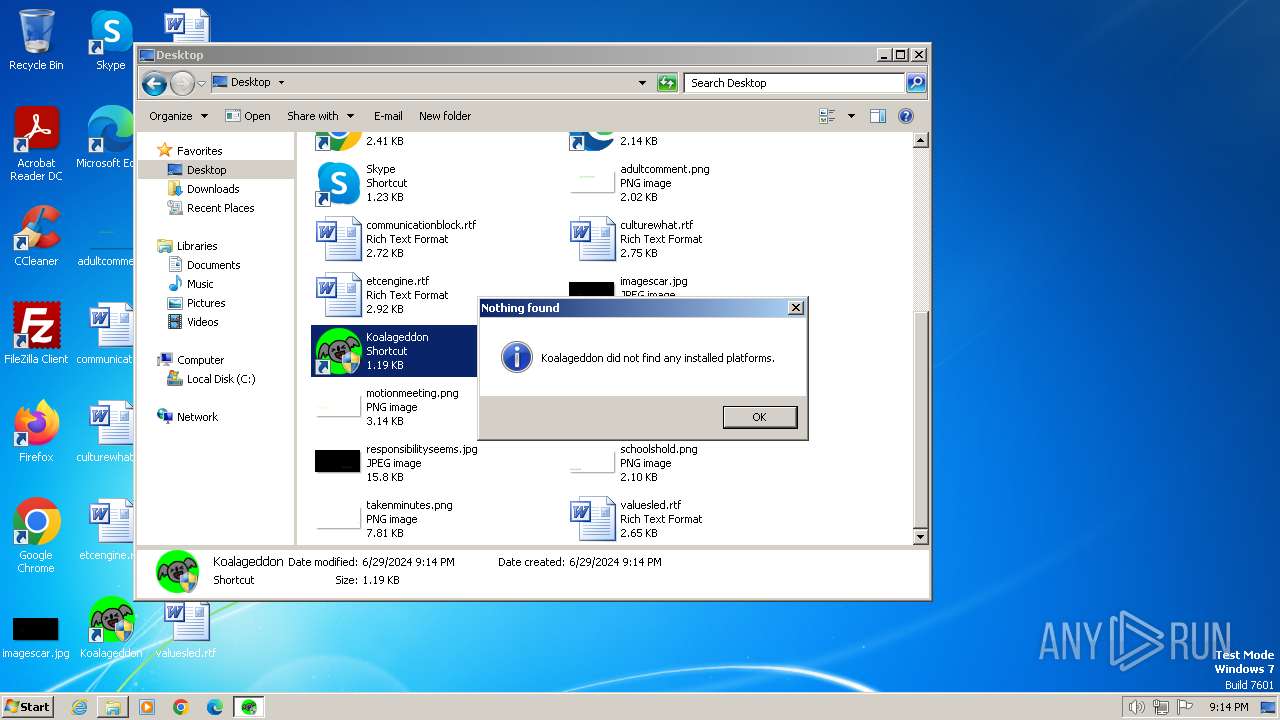This screenshot has width=1280, height=720.
Task: Open the Start menu
Action: (28, 706)
